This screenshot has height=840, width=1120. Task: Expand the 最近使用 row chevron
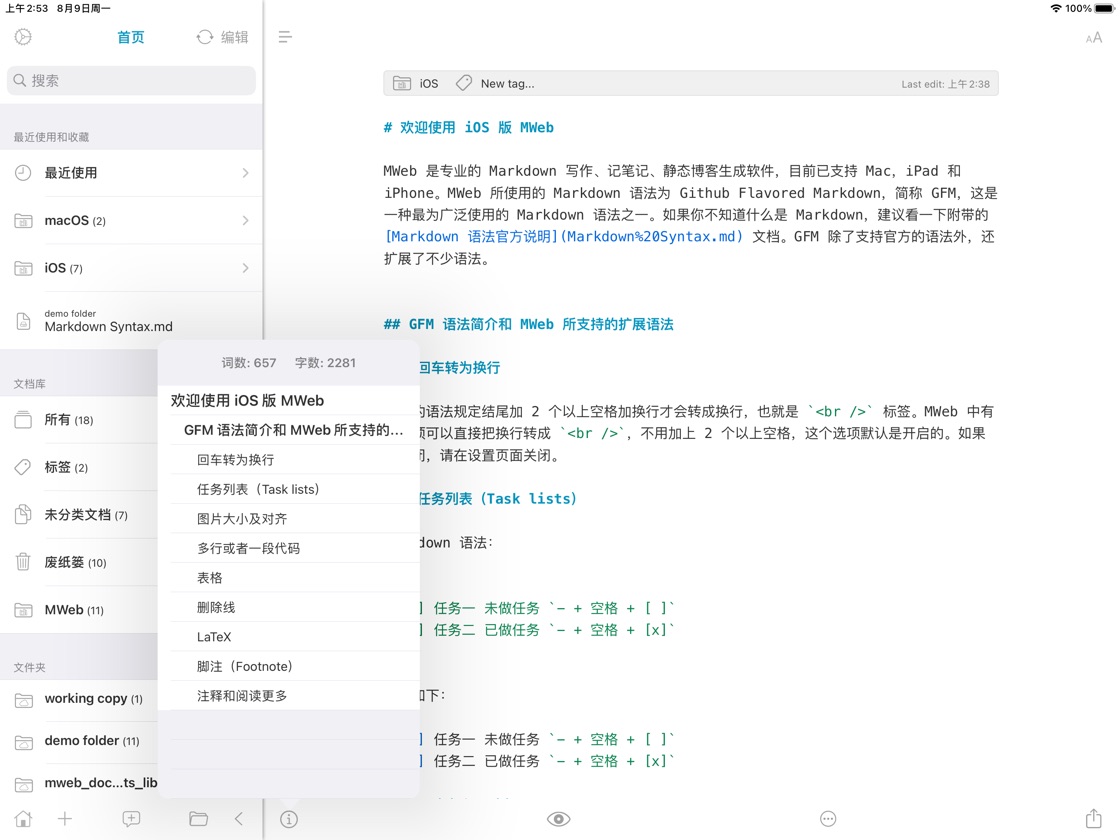pos(245,173)
